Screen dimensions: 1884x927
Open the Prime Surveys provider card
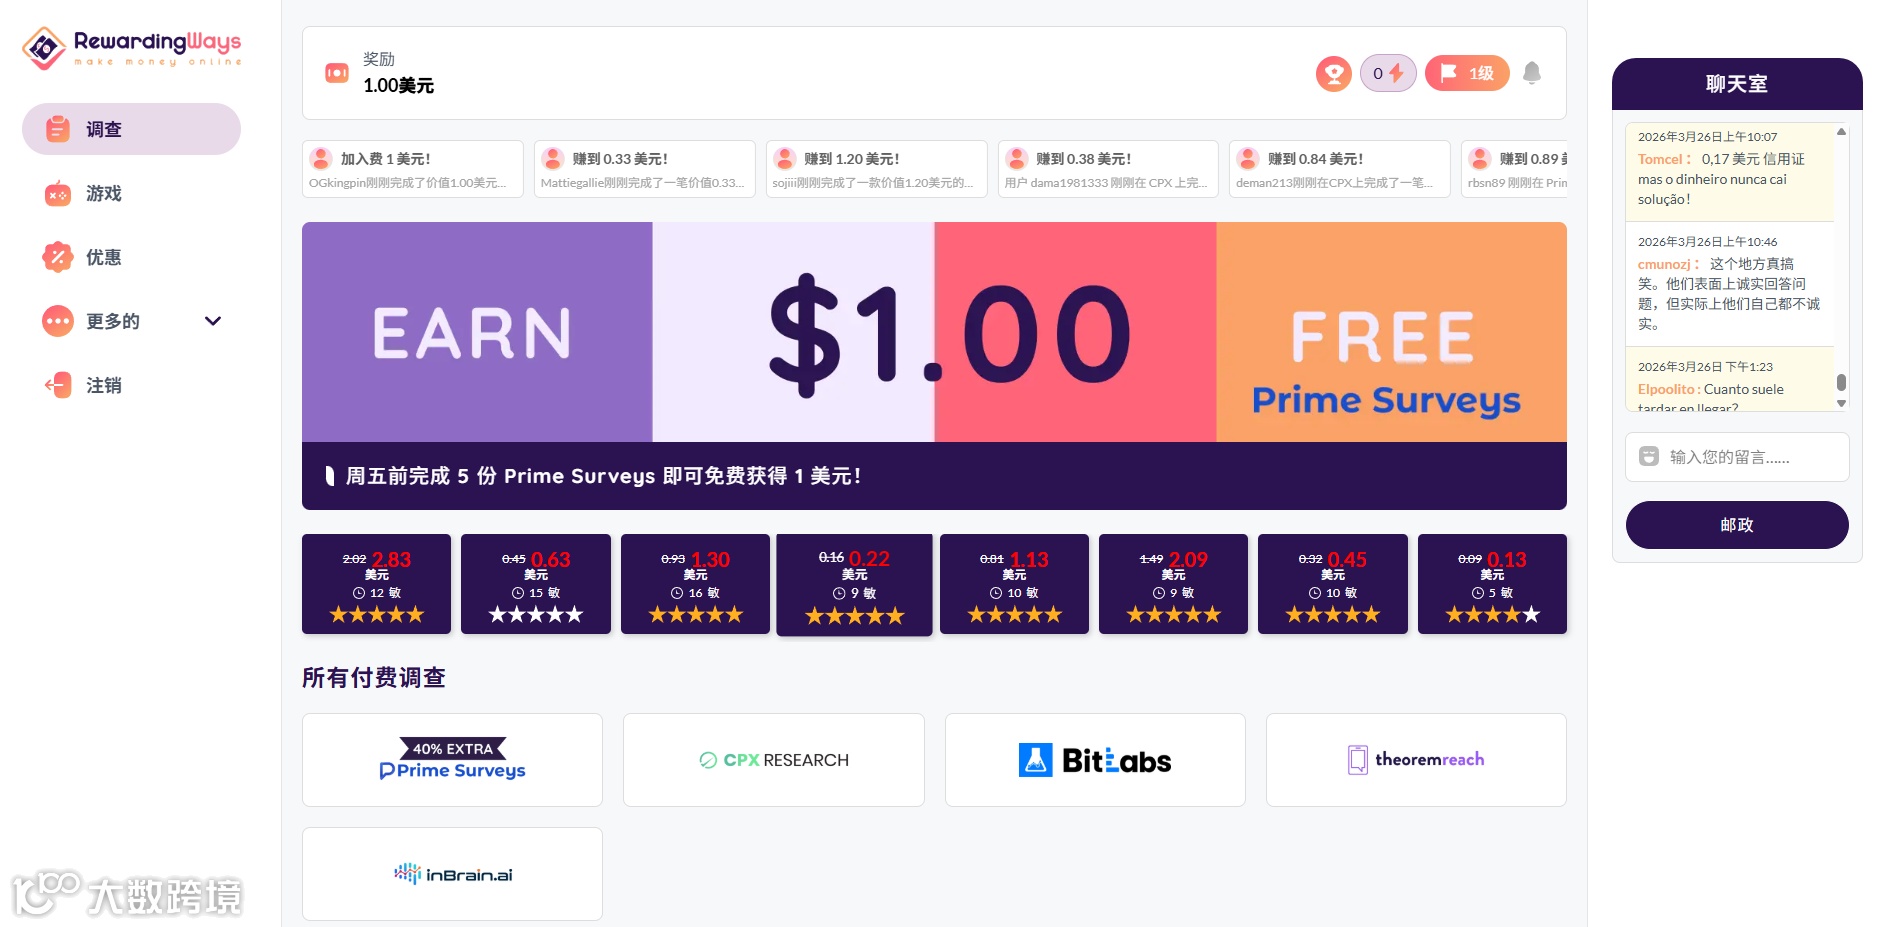tap(452, 760)
